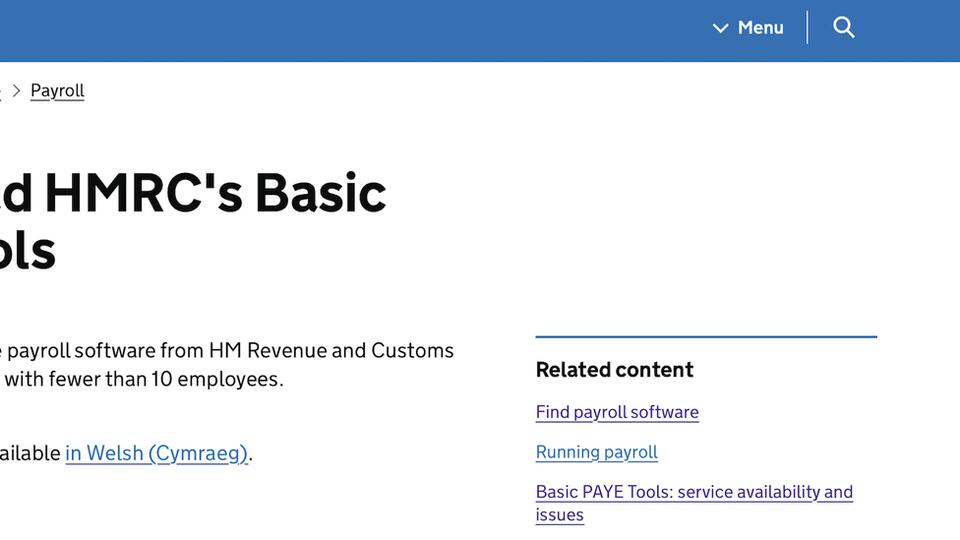
Task: Click the chevron arrow beside Menu
Action: (x=720, y=28)
